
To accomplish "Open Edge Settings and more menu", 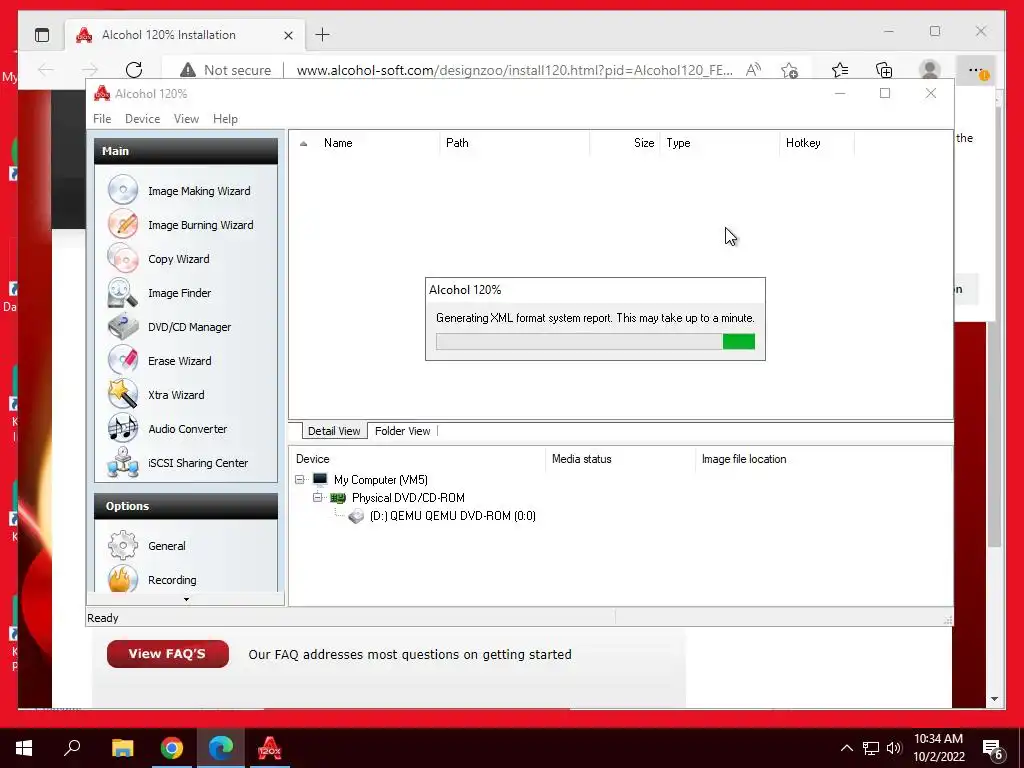I will tap(976, 70).
